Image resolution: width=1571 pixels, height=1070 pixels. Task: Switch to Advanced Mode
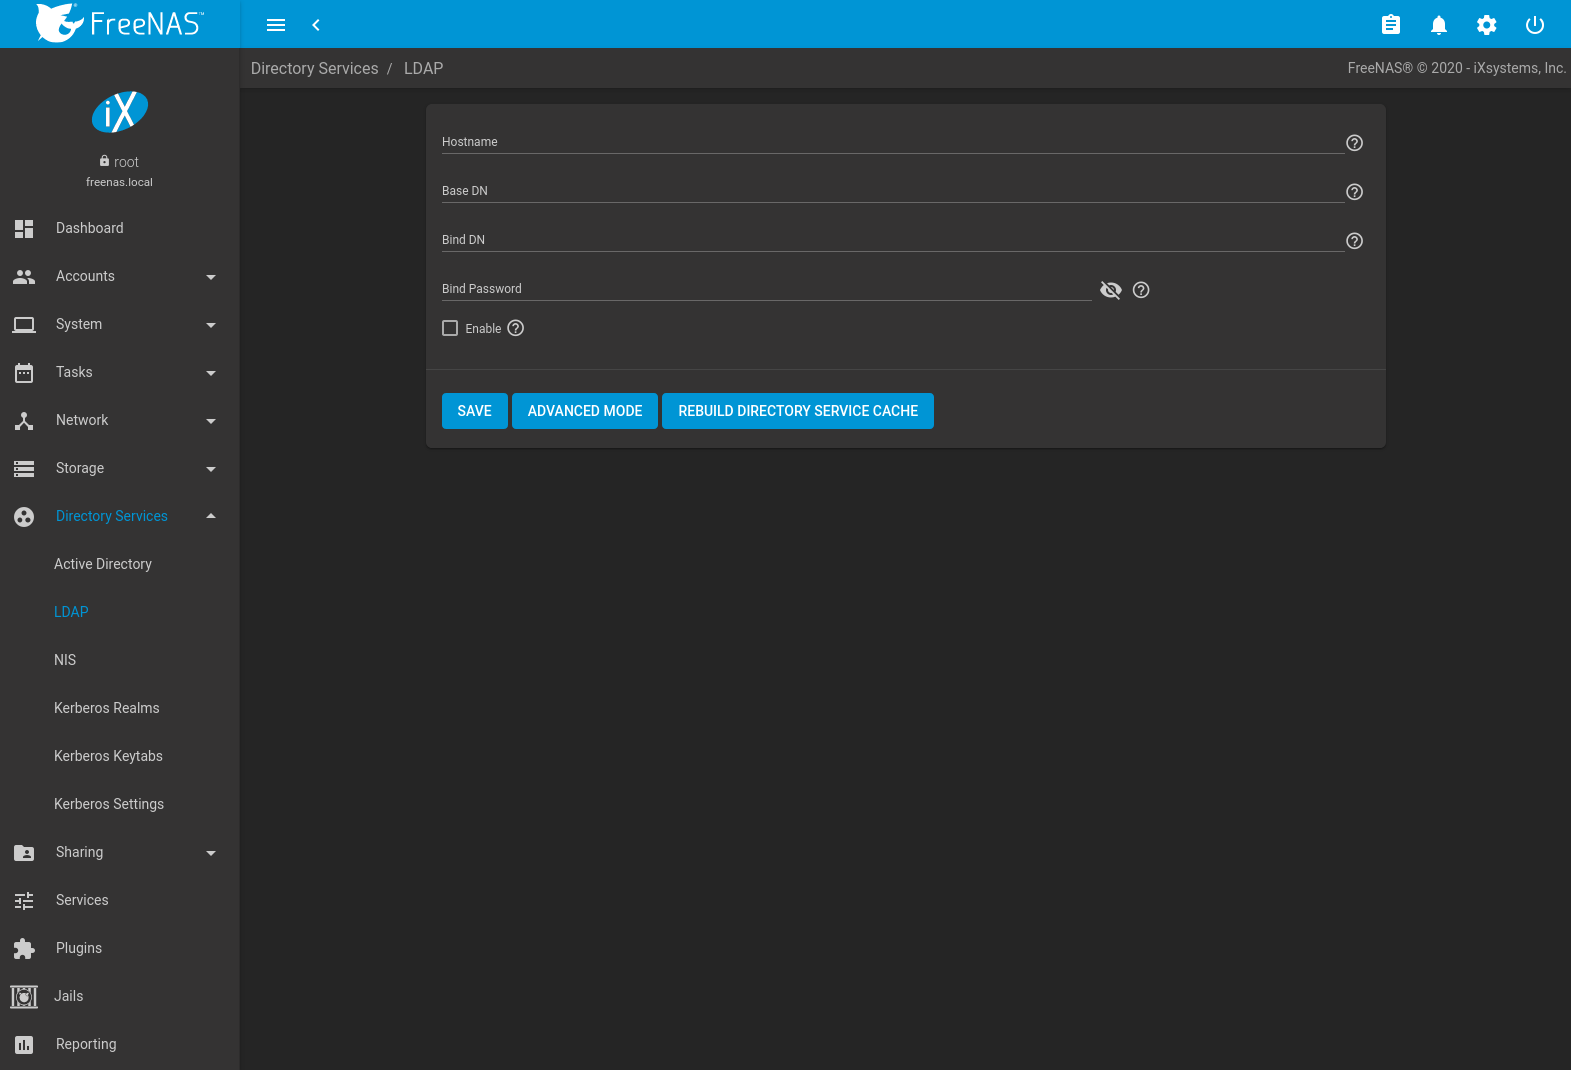[584, 411]
